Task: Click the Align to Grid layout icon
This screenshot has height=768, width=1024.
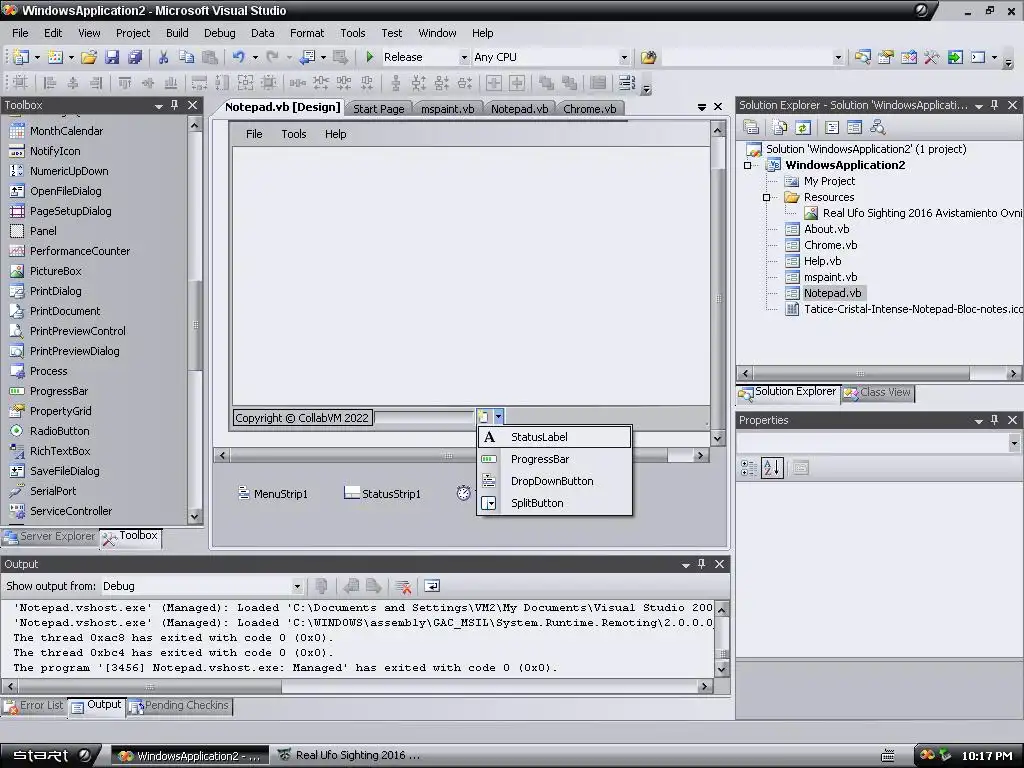Action: pos(20,83)
